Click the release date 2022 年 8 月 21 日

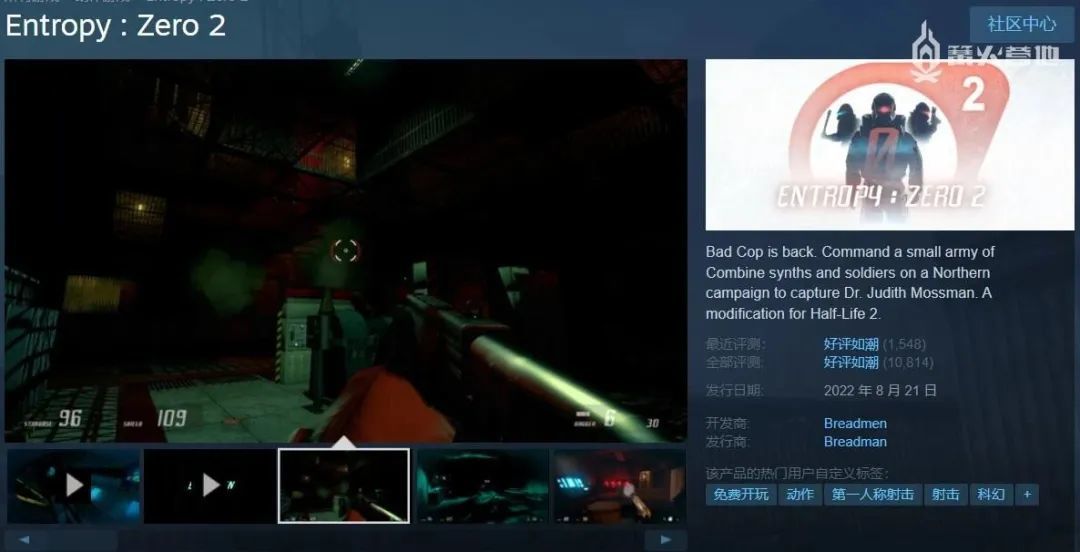(x=880, y=391)
